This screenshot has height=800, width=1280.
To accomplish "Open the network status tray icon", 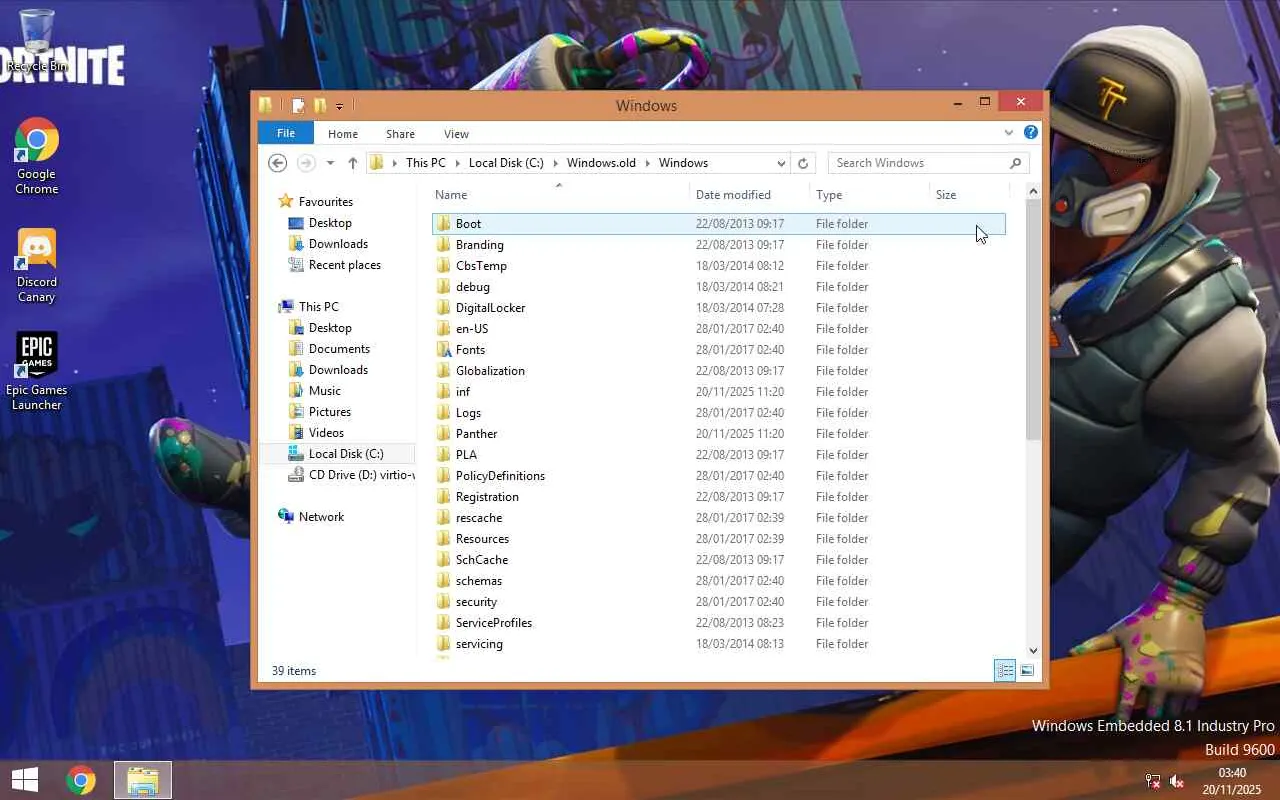I will pos(1153,781).
